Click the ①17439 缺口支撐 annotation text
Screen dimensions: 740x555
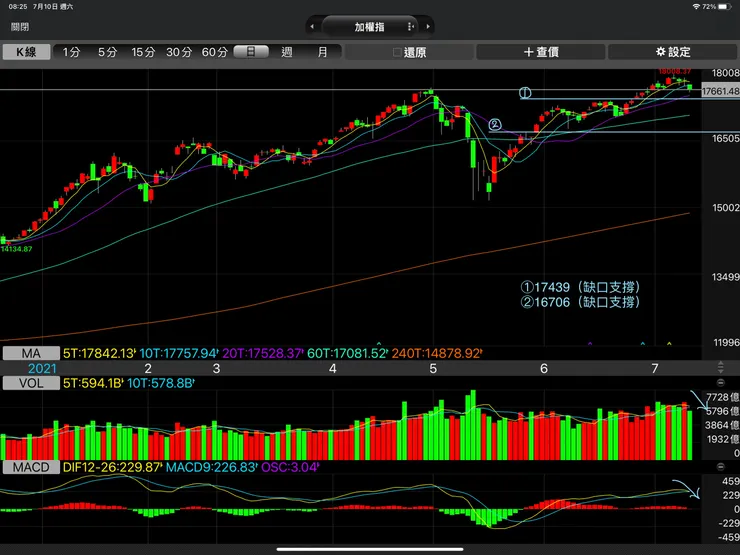click(580, 287)
